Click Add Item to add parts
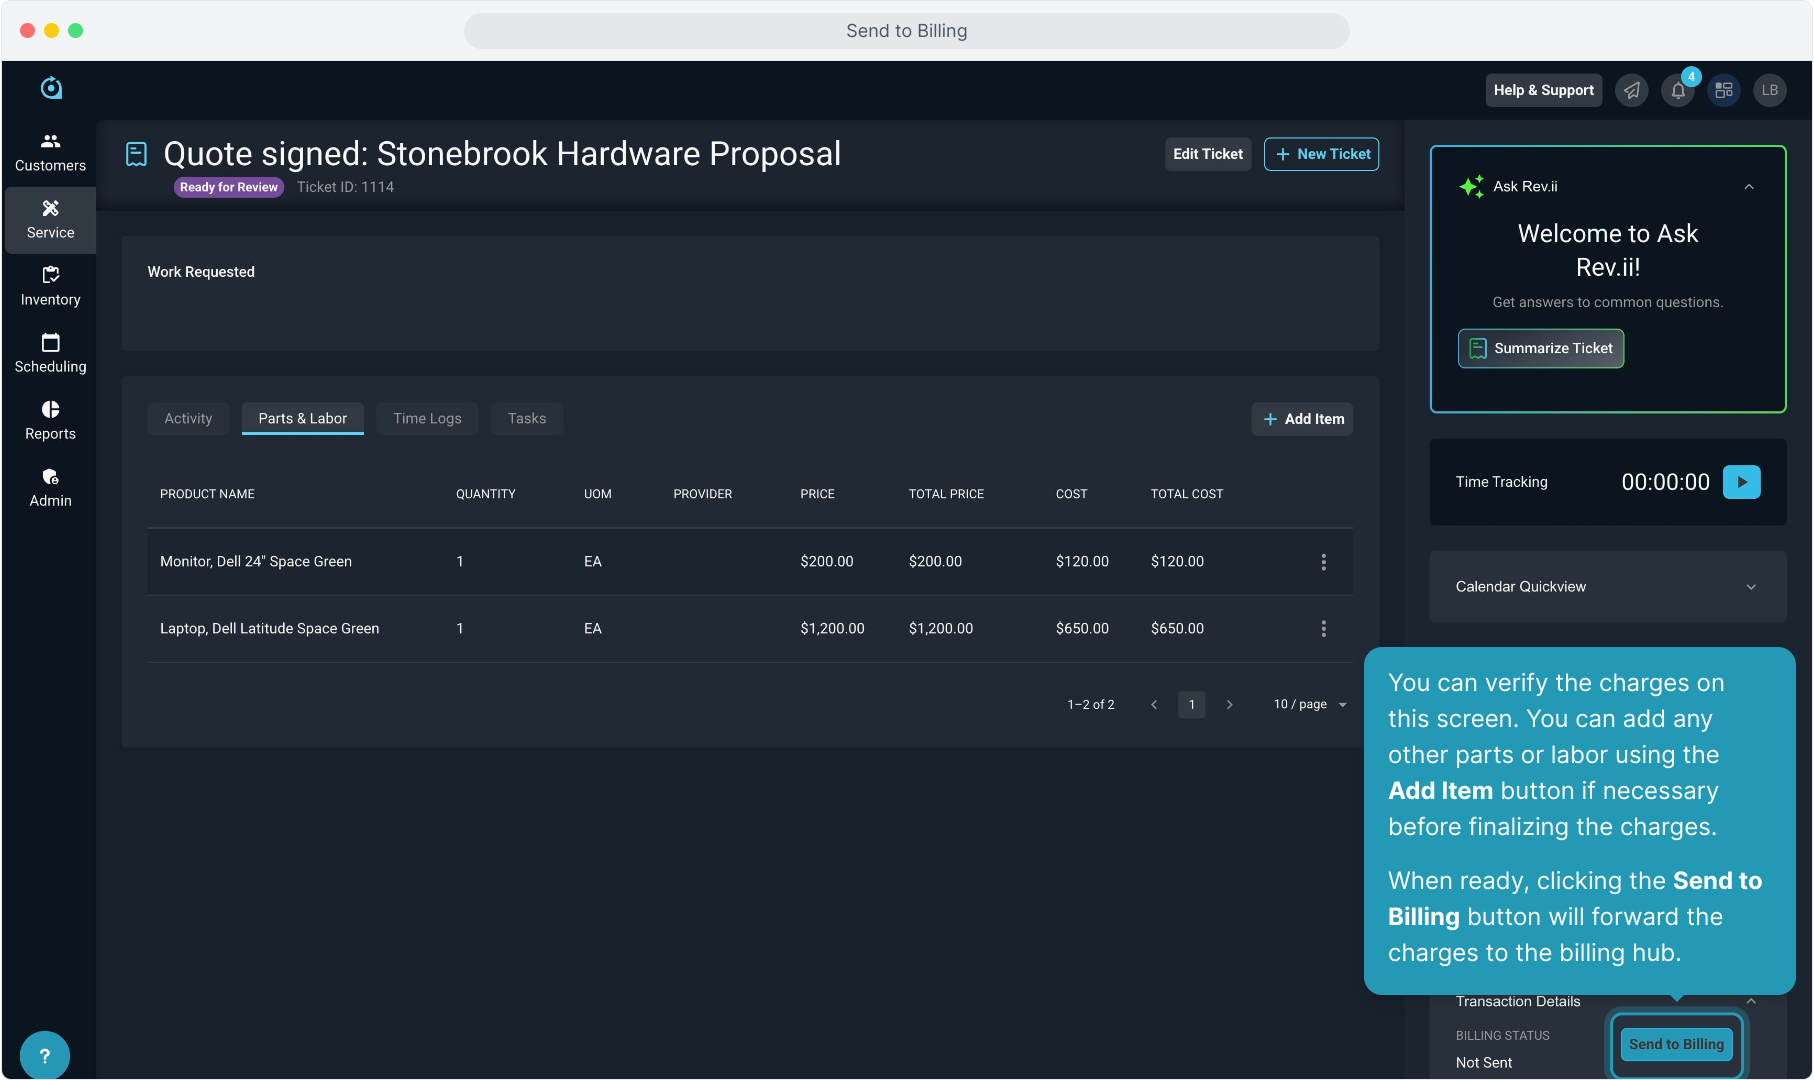Image resolution: width=1814 pixels, height=1080 pixels. (1302, 419)
